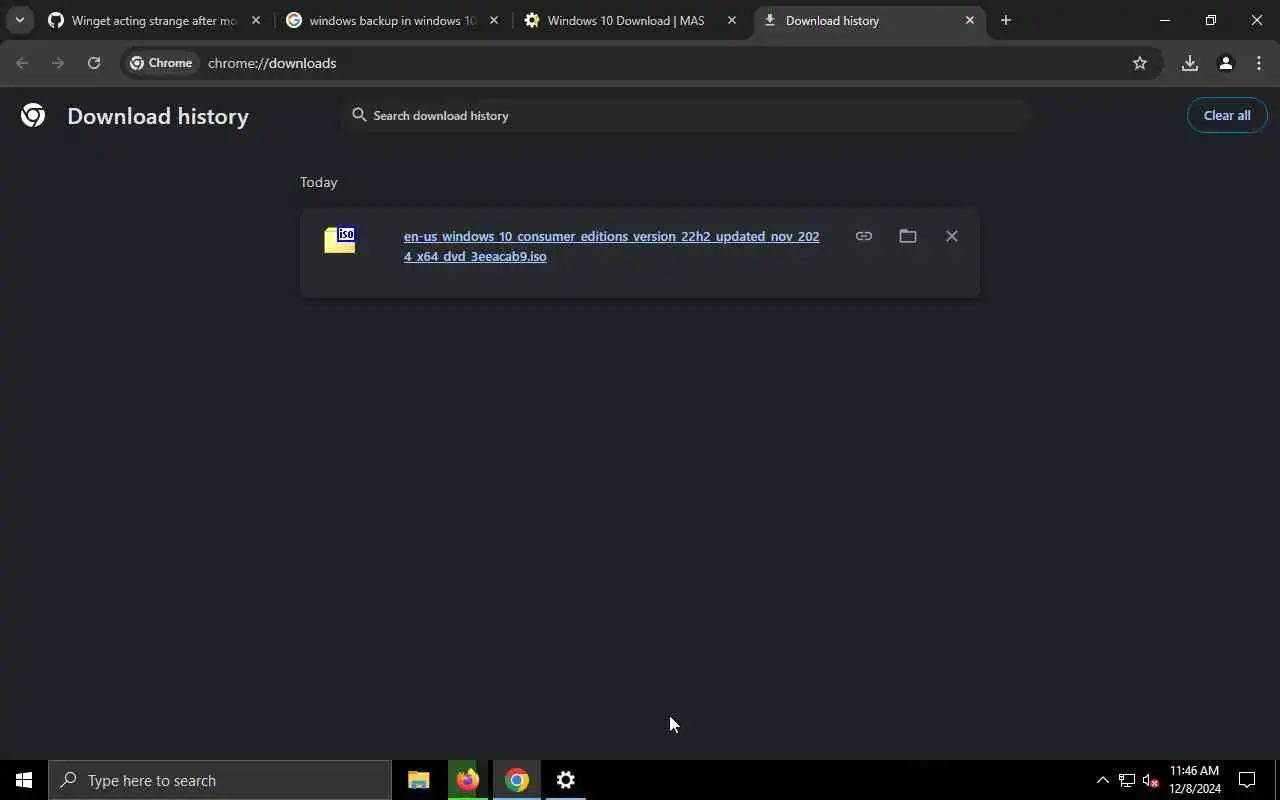Open the Chrome three-dot menu
Image resolution: width=1280 pixels, height=800 pixels.
coord(1259,63)
